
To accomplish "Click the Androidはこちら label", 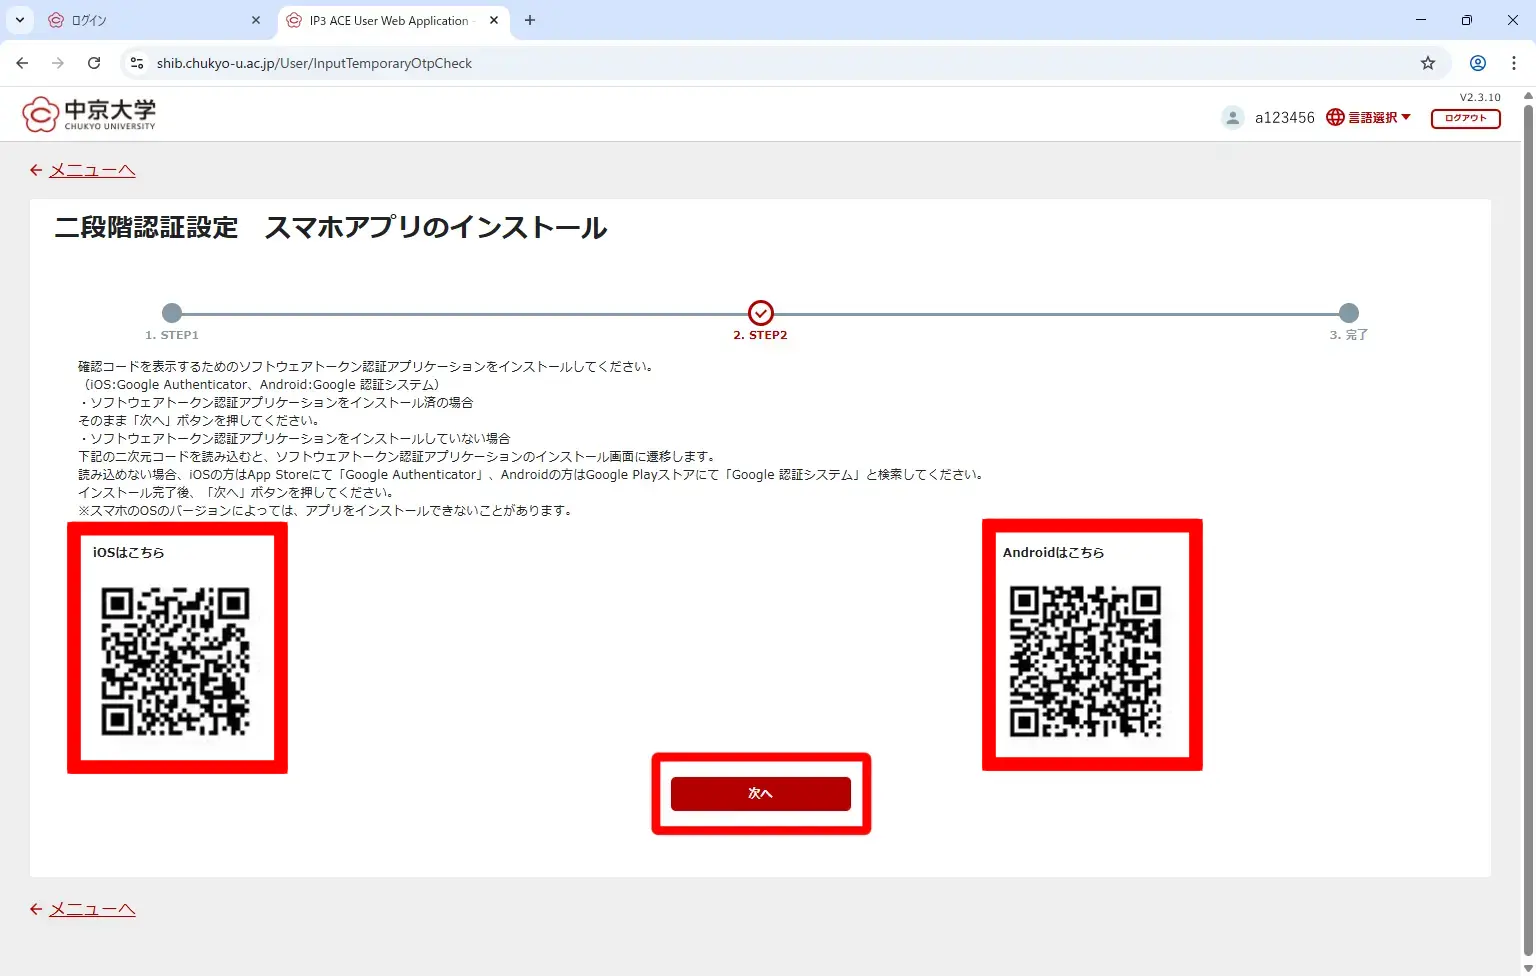I will tap(1053, 552).
